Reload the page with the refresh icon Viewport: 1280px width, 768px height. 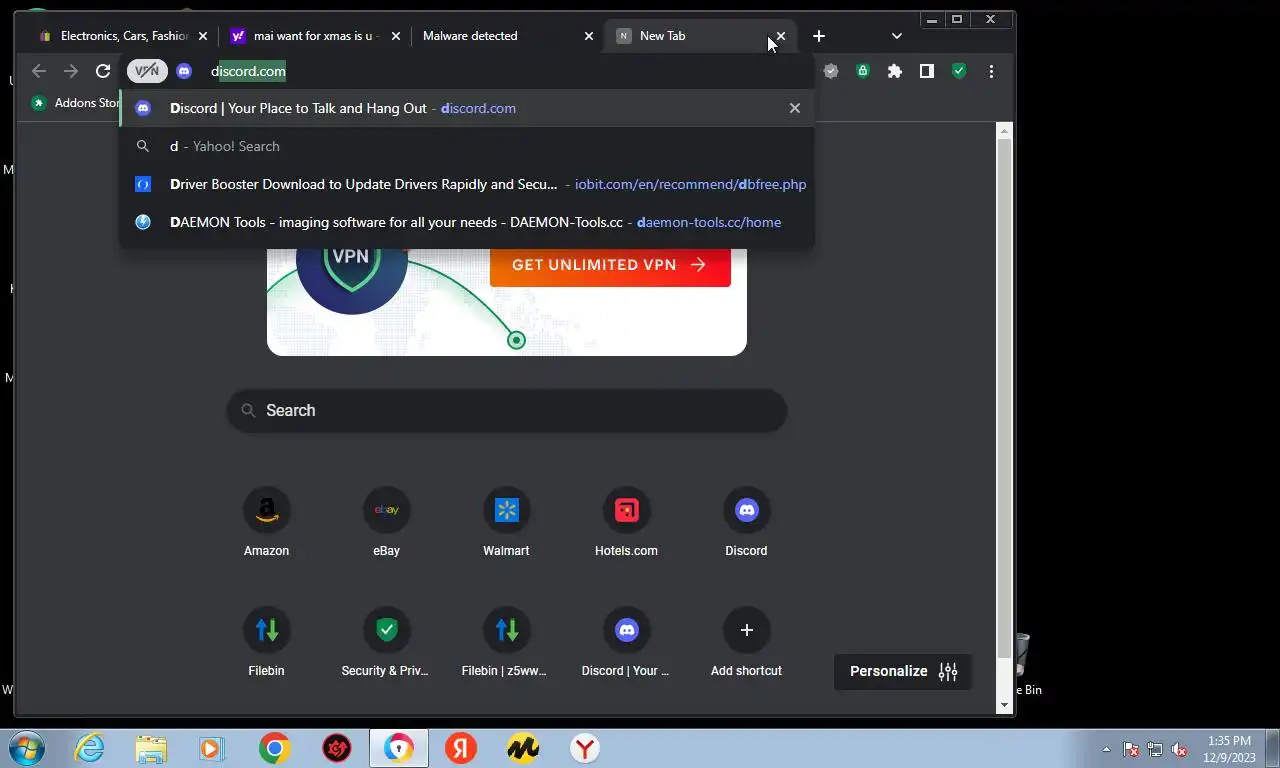tap(102, 71)
